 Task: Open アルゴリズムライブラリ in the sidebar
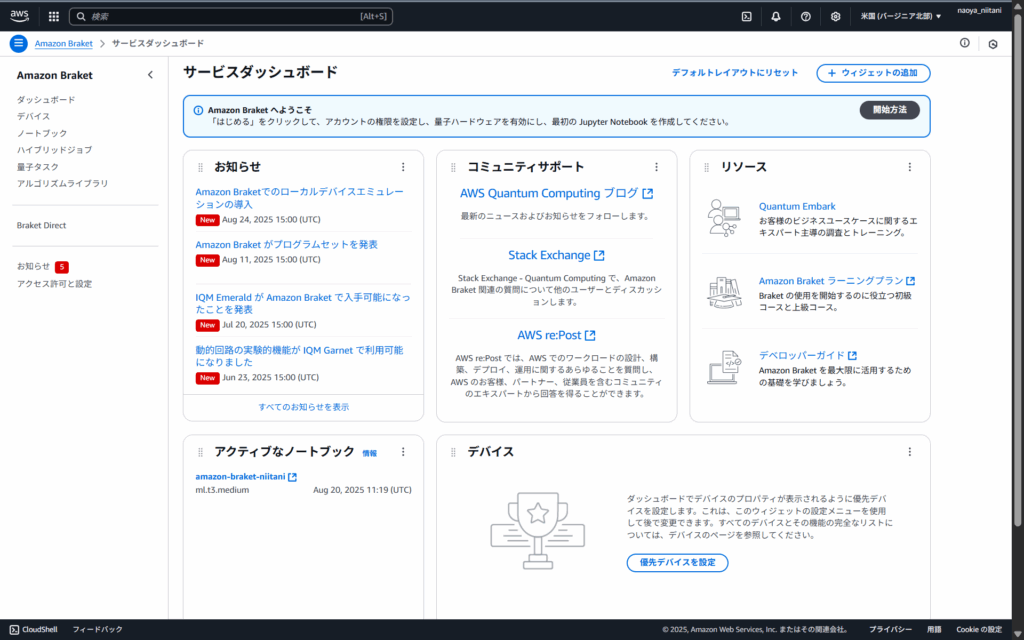tap(63, 184)
